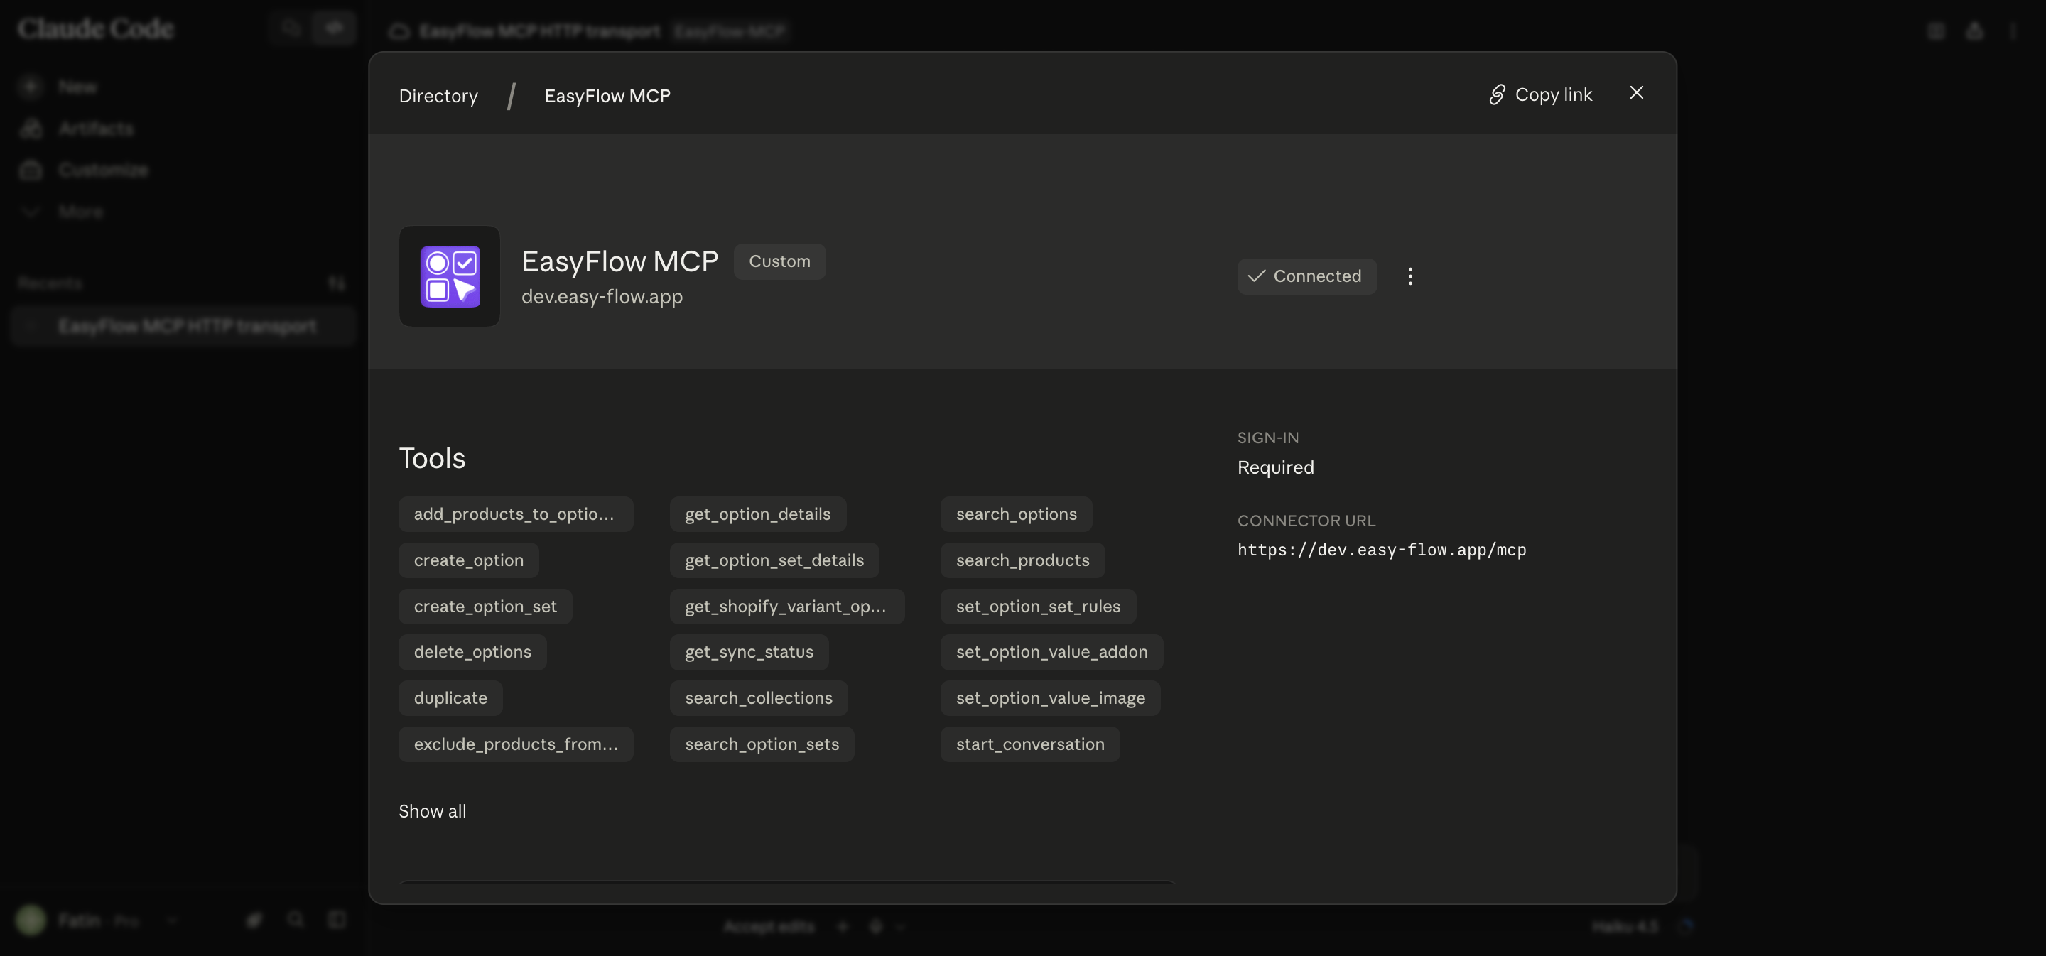Select the search_products tool chip
The width and height of the screenshot is (2046, 956).
pos(1023,560)
